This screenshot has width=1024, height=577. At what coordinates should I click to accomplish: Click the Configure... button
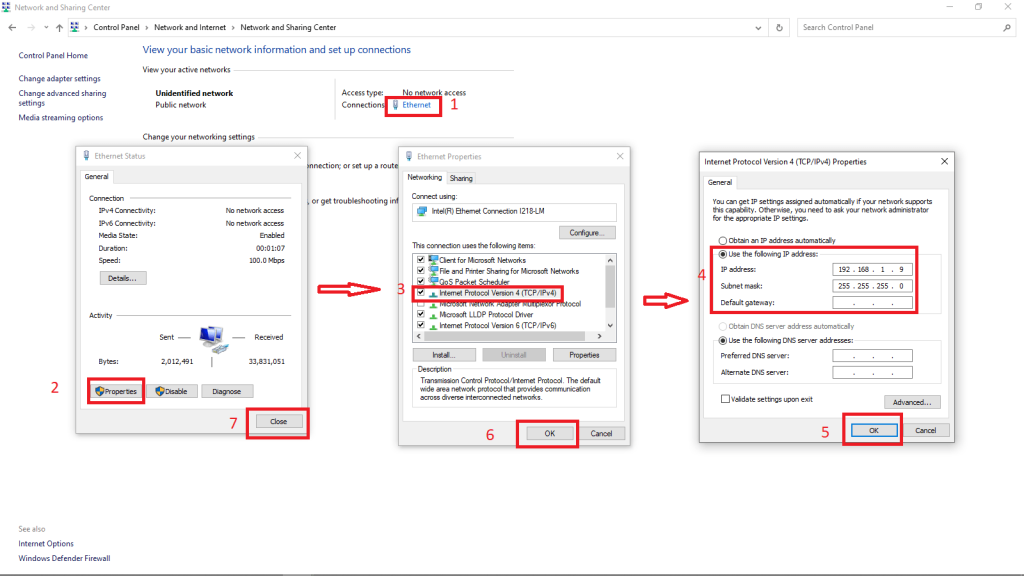pos(587,232)
